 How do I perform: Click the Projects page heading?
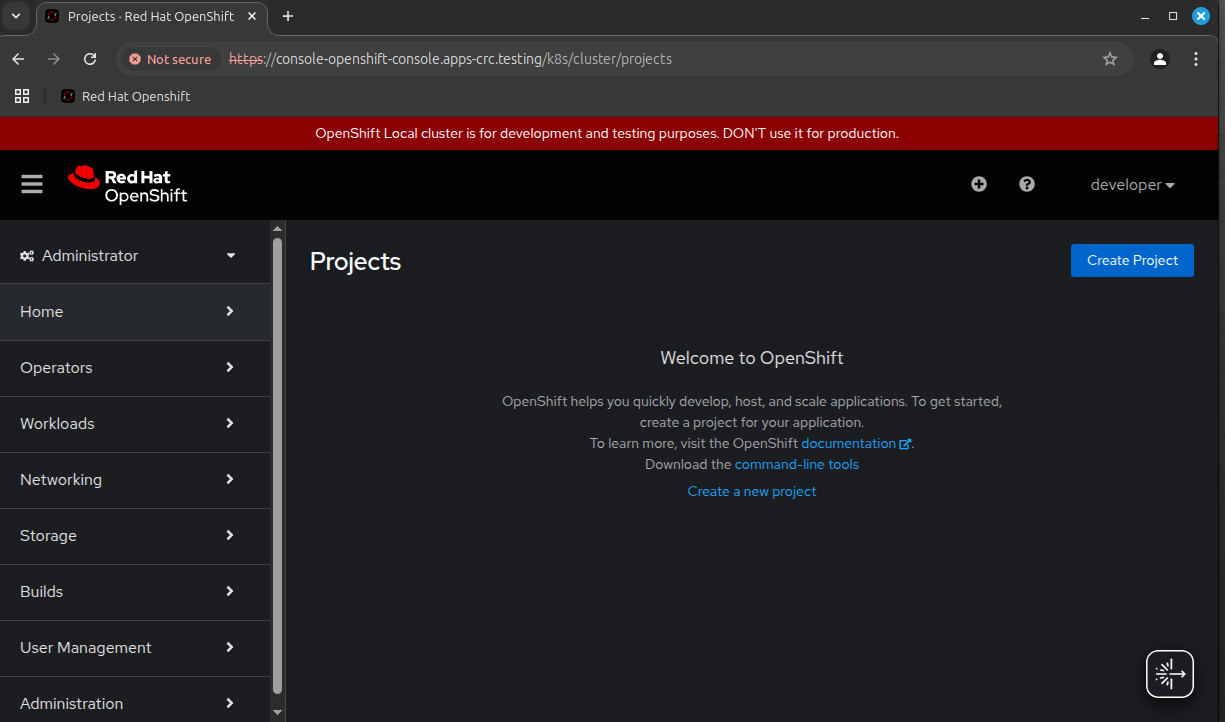point(355,261)
